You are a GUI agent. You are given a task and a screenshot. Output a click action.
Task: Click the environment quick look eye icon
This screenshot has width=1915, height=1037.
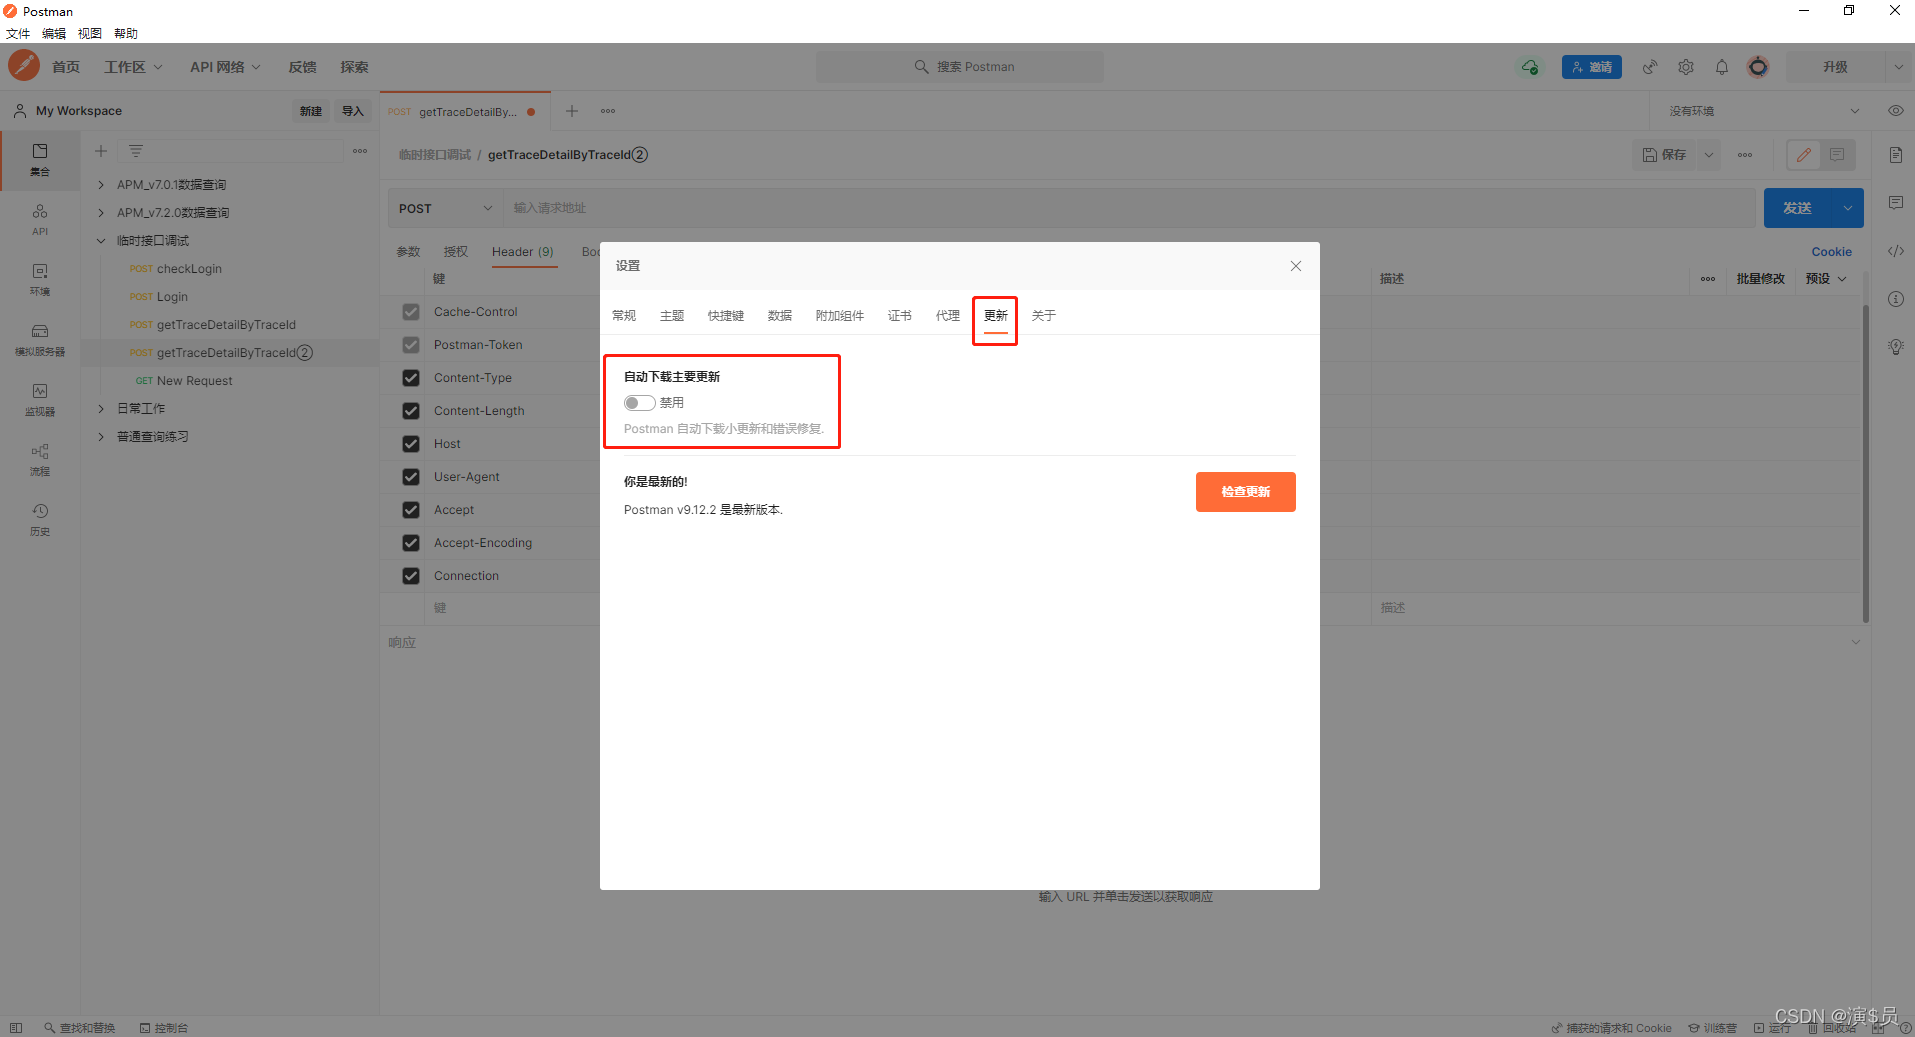pos(1895,111)
